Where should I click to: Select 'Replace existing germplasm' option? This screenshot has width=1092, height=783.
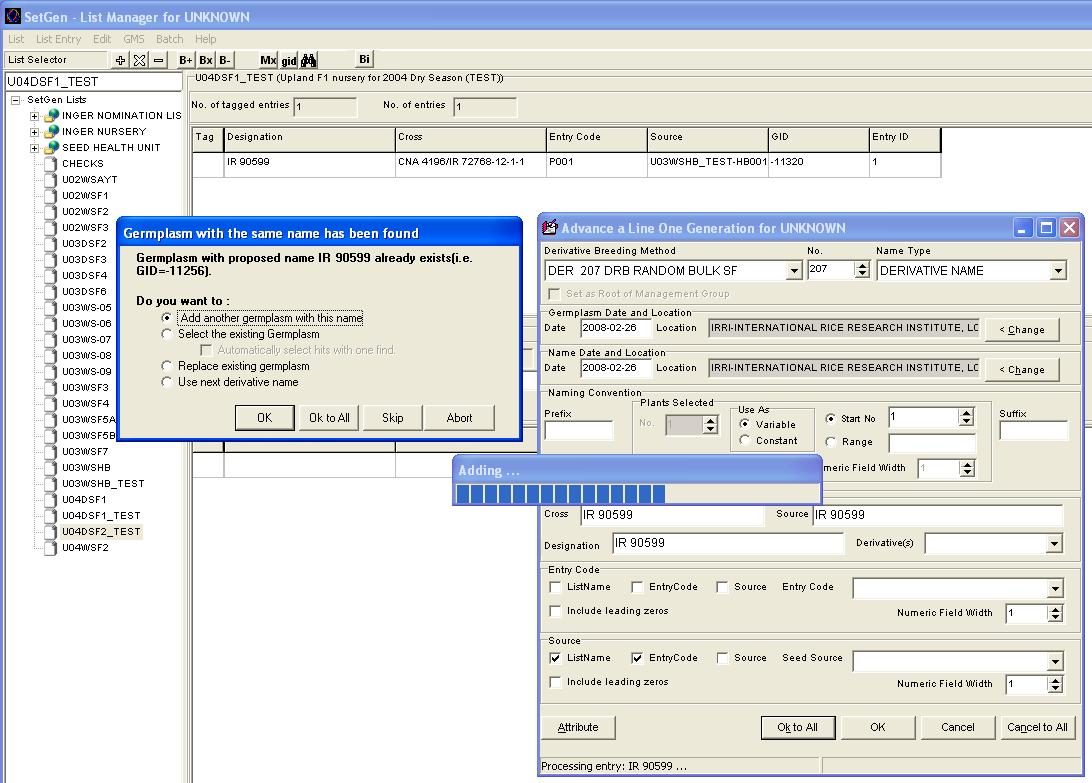[166, 366]
